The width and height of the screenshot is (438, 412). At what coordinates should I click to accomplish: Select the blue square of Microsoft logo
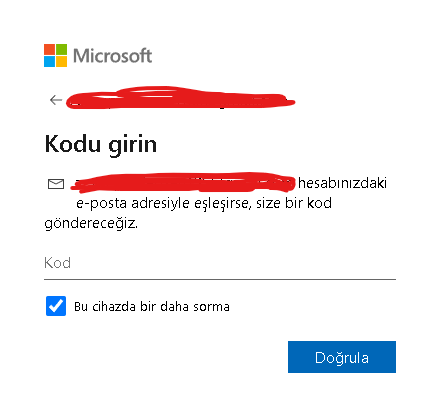coord(49,61)
